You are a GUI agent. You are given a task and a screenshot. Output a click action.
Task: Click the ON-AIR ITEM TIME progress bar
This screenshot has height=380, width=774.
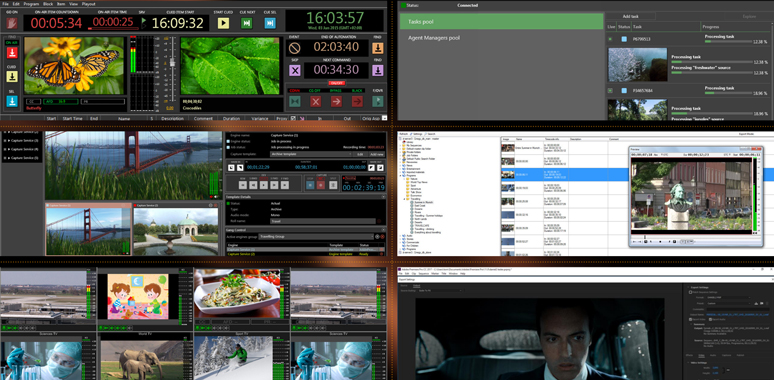(113, 29)
